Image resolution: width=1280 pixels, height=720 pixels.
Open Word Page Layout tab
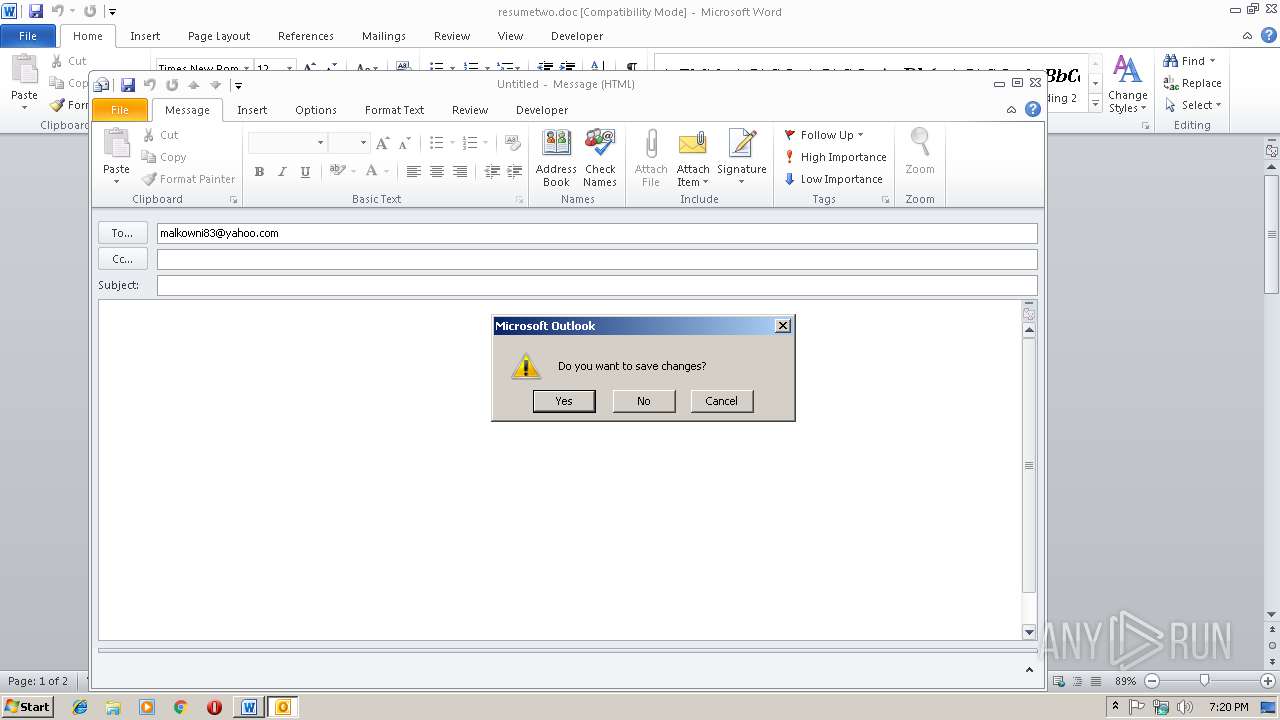point(219,36)
